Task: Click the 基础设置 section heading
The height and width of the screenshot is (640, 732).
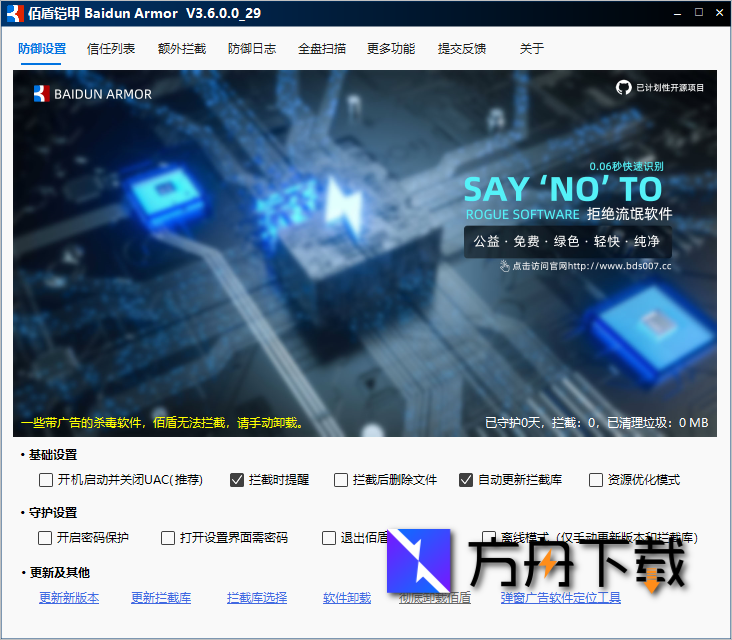Action: [53, 455]
